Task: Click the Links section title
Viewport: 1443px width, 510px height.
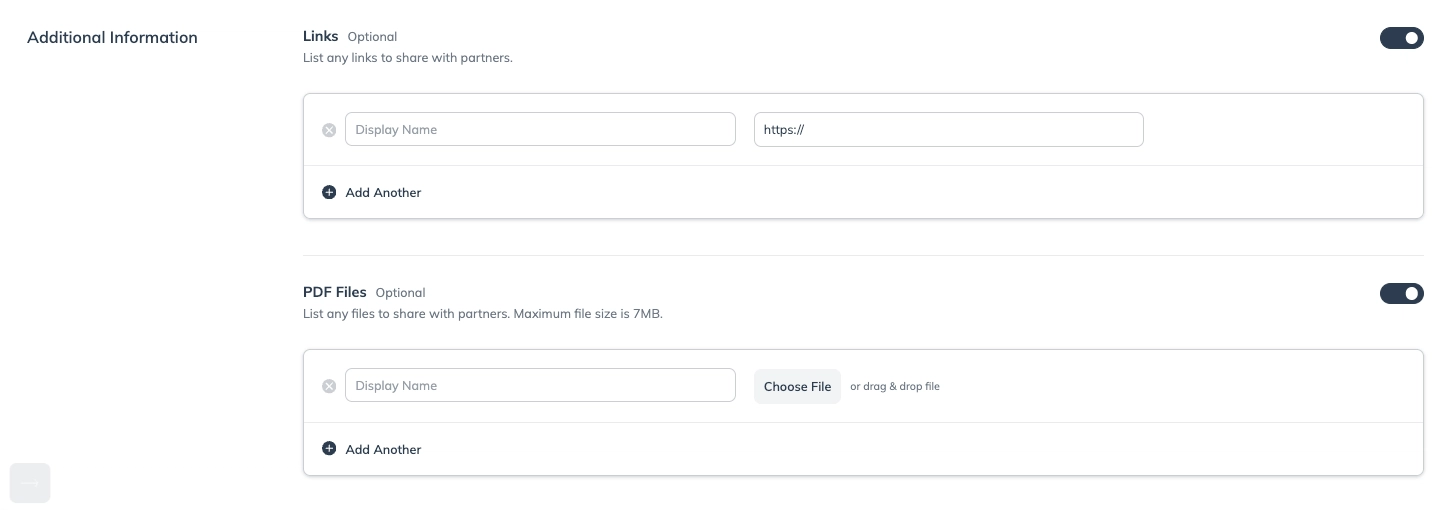Action: tap(321, 36)
